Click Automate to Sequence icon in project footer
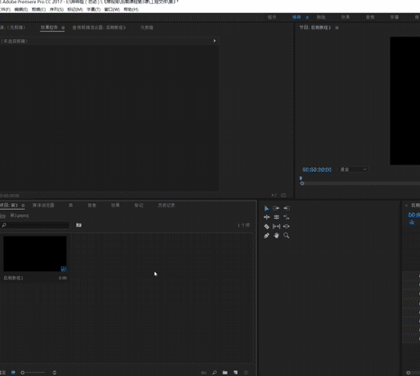 (204, 372)
